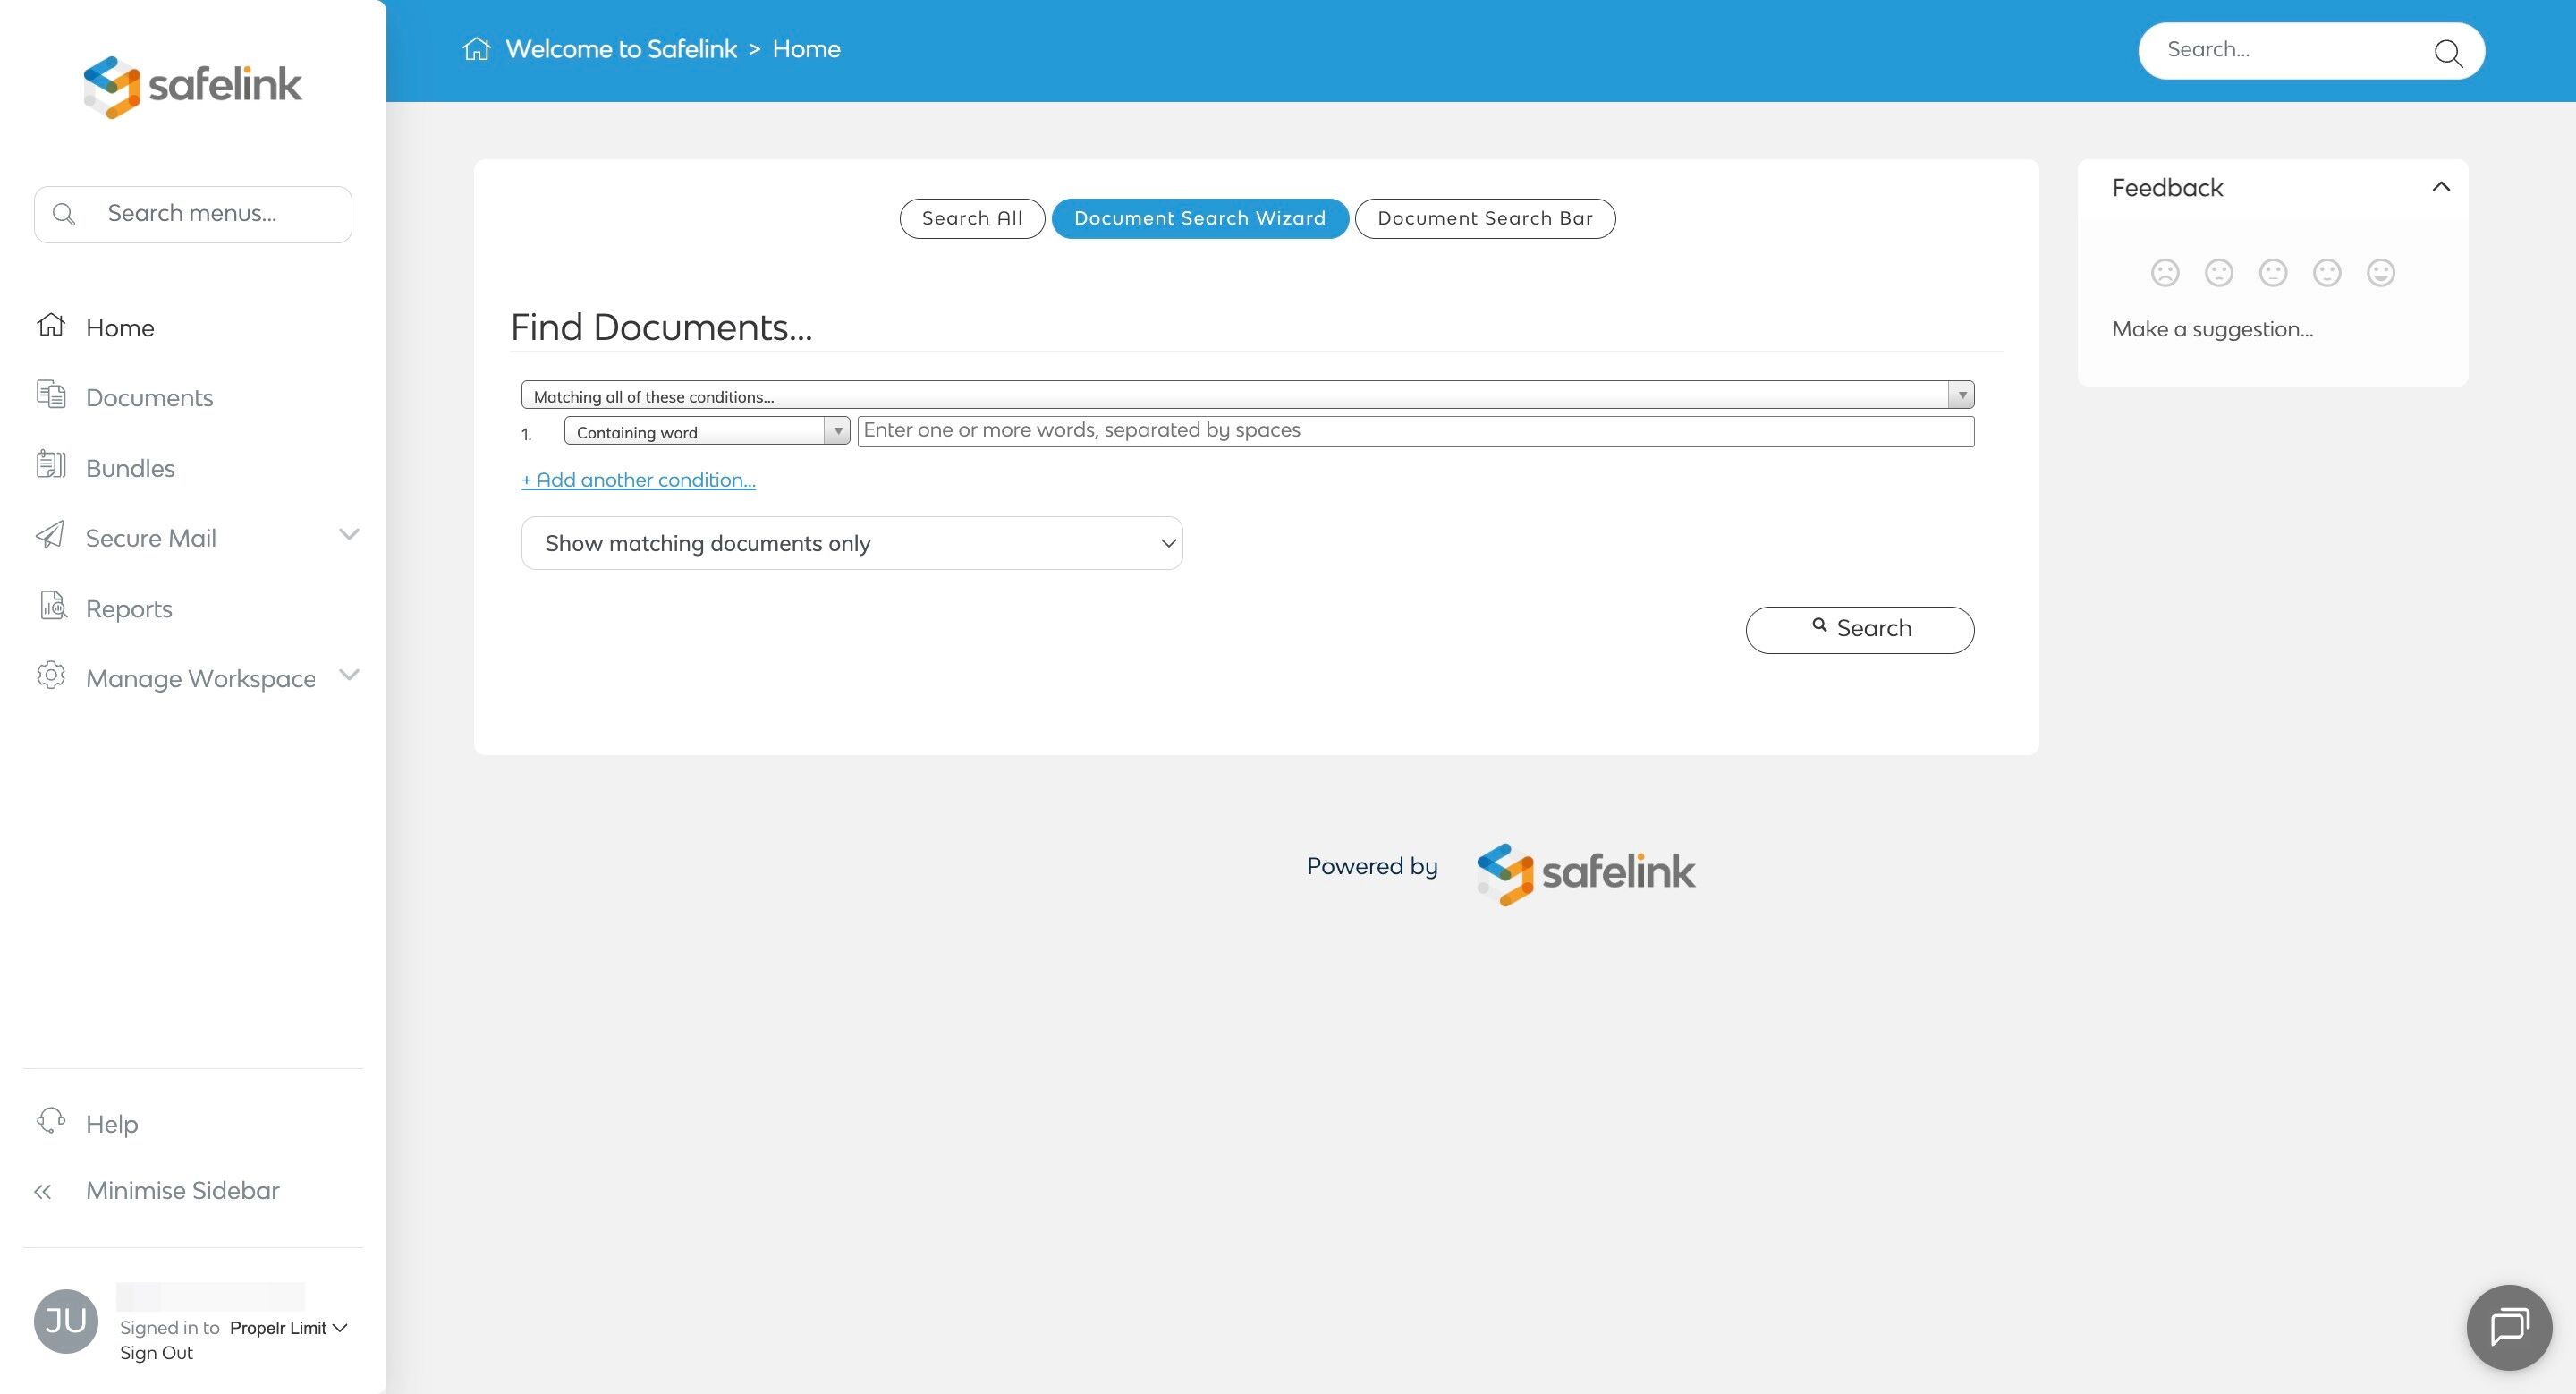Open the chat bubble widget
Viewport: 2576px width, 1394px height.
pos(2508,1327)
